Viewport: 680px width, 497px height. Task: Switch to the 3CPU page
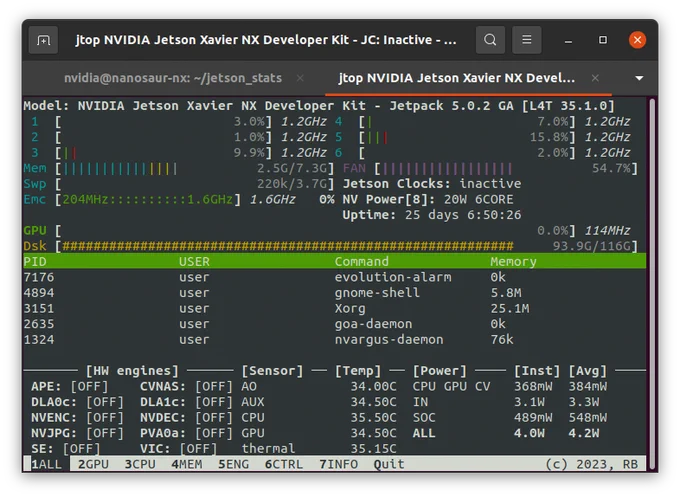click(x=140, y=464)
